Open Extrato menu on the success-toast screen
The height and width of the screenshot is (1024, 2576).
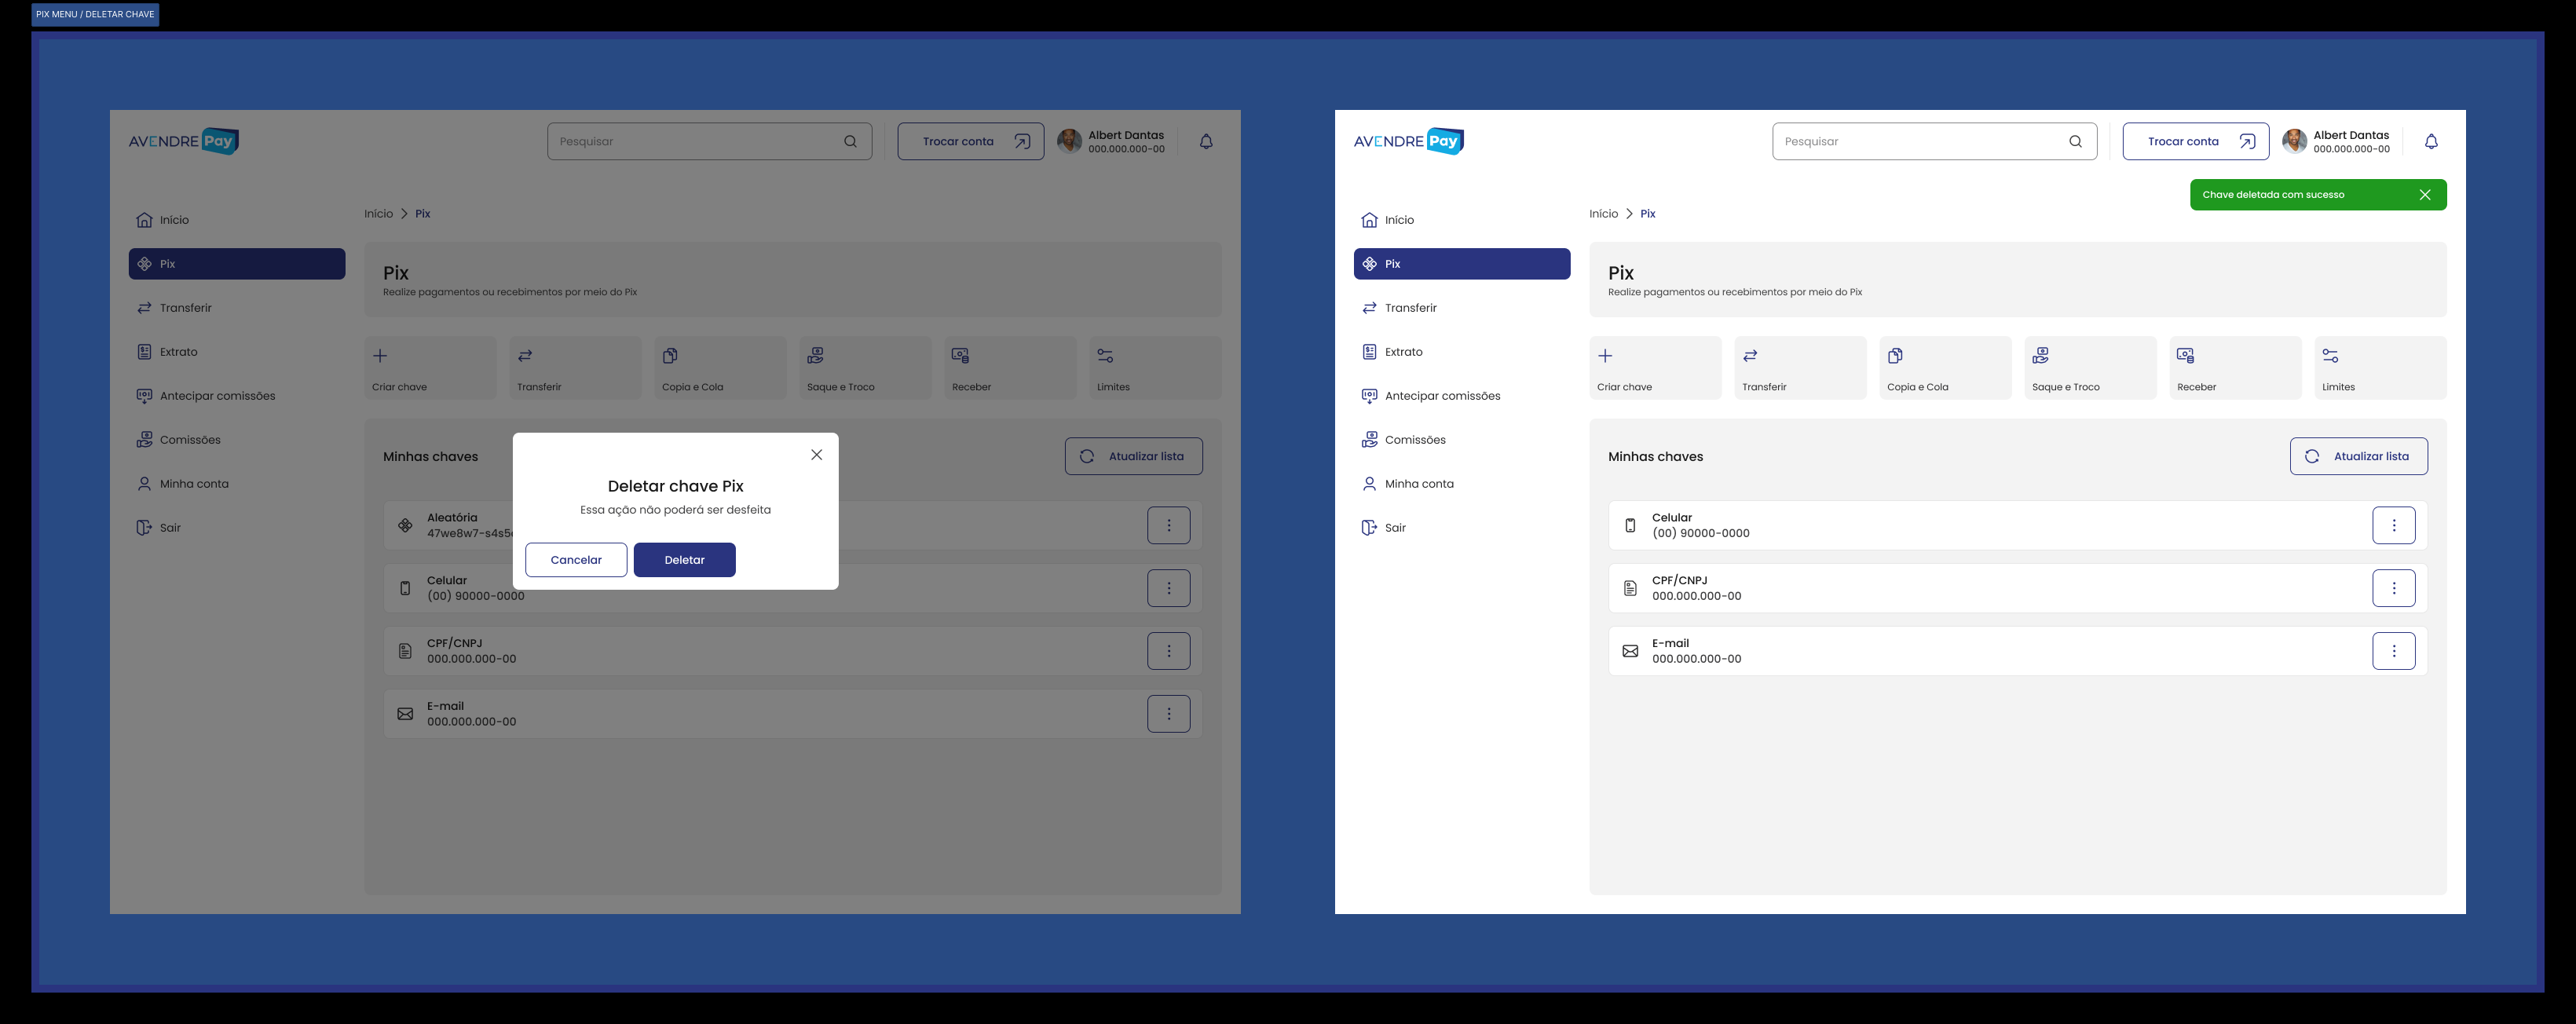[x=1403, y=352]
